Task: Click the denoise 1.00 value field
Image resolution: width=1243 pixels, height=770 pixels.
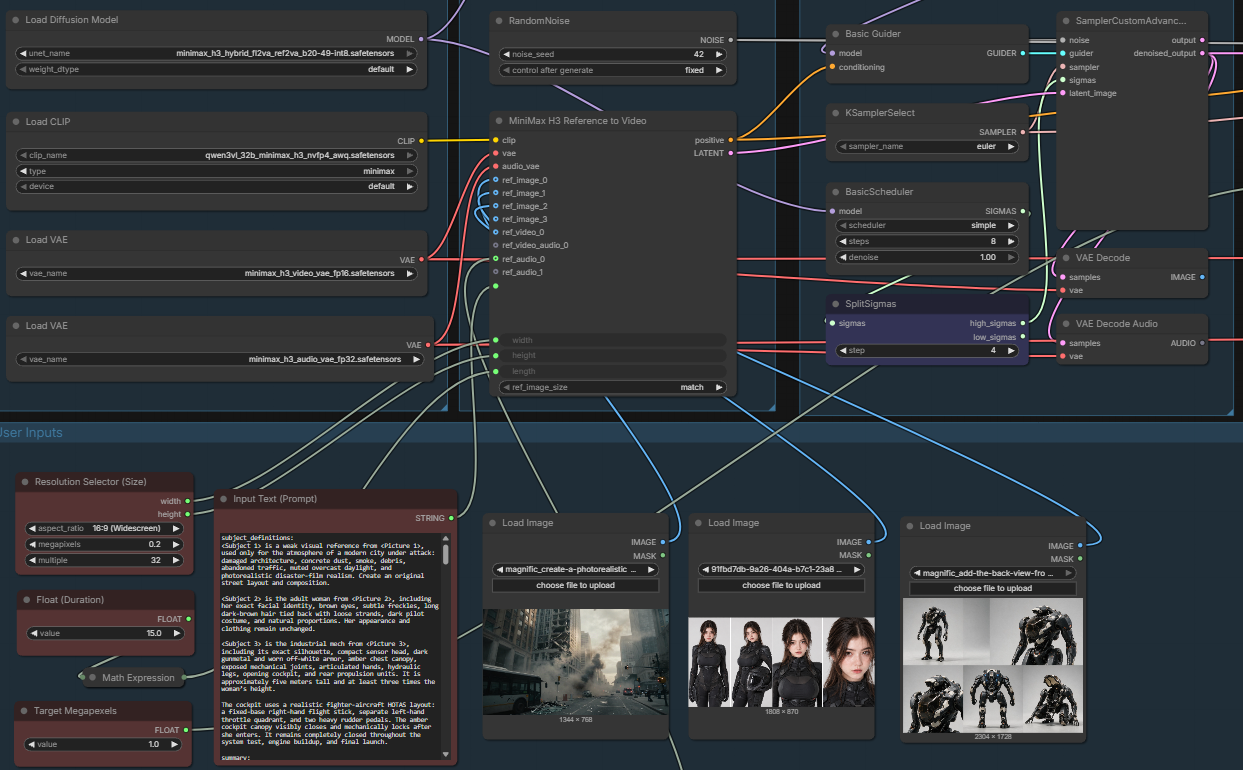Action: 927,257
